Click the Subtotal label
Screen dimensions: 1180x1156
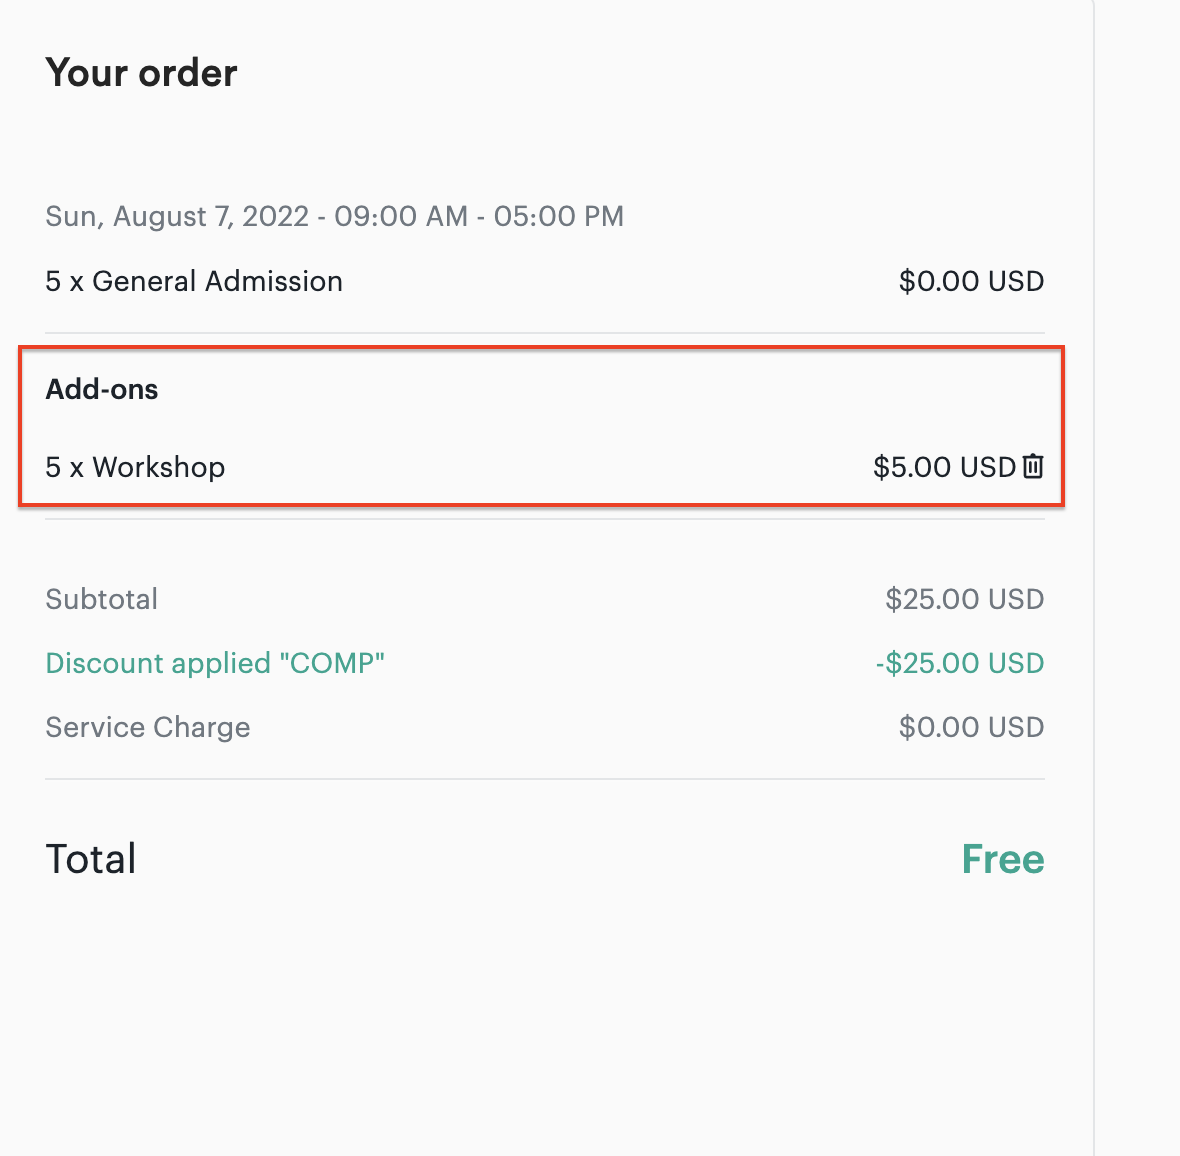coord(102,600)
